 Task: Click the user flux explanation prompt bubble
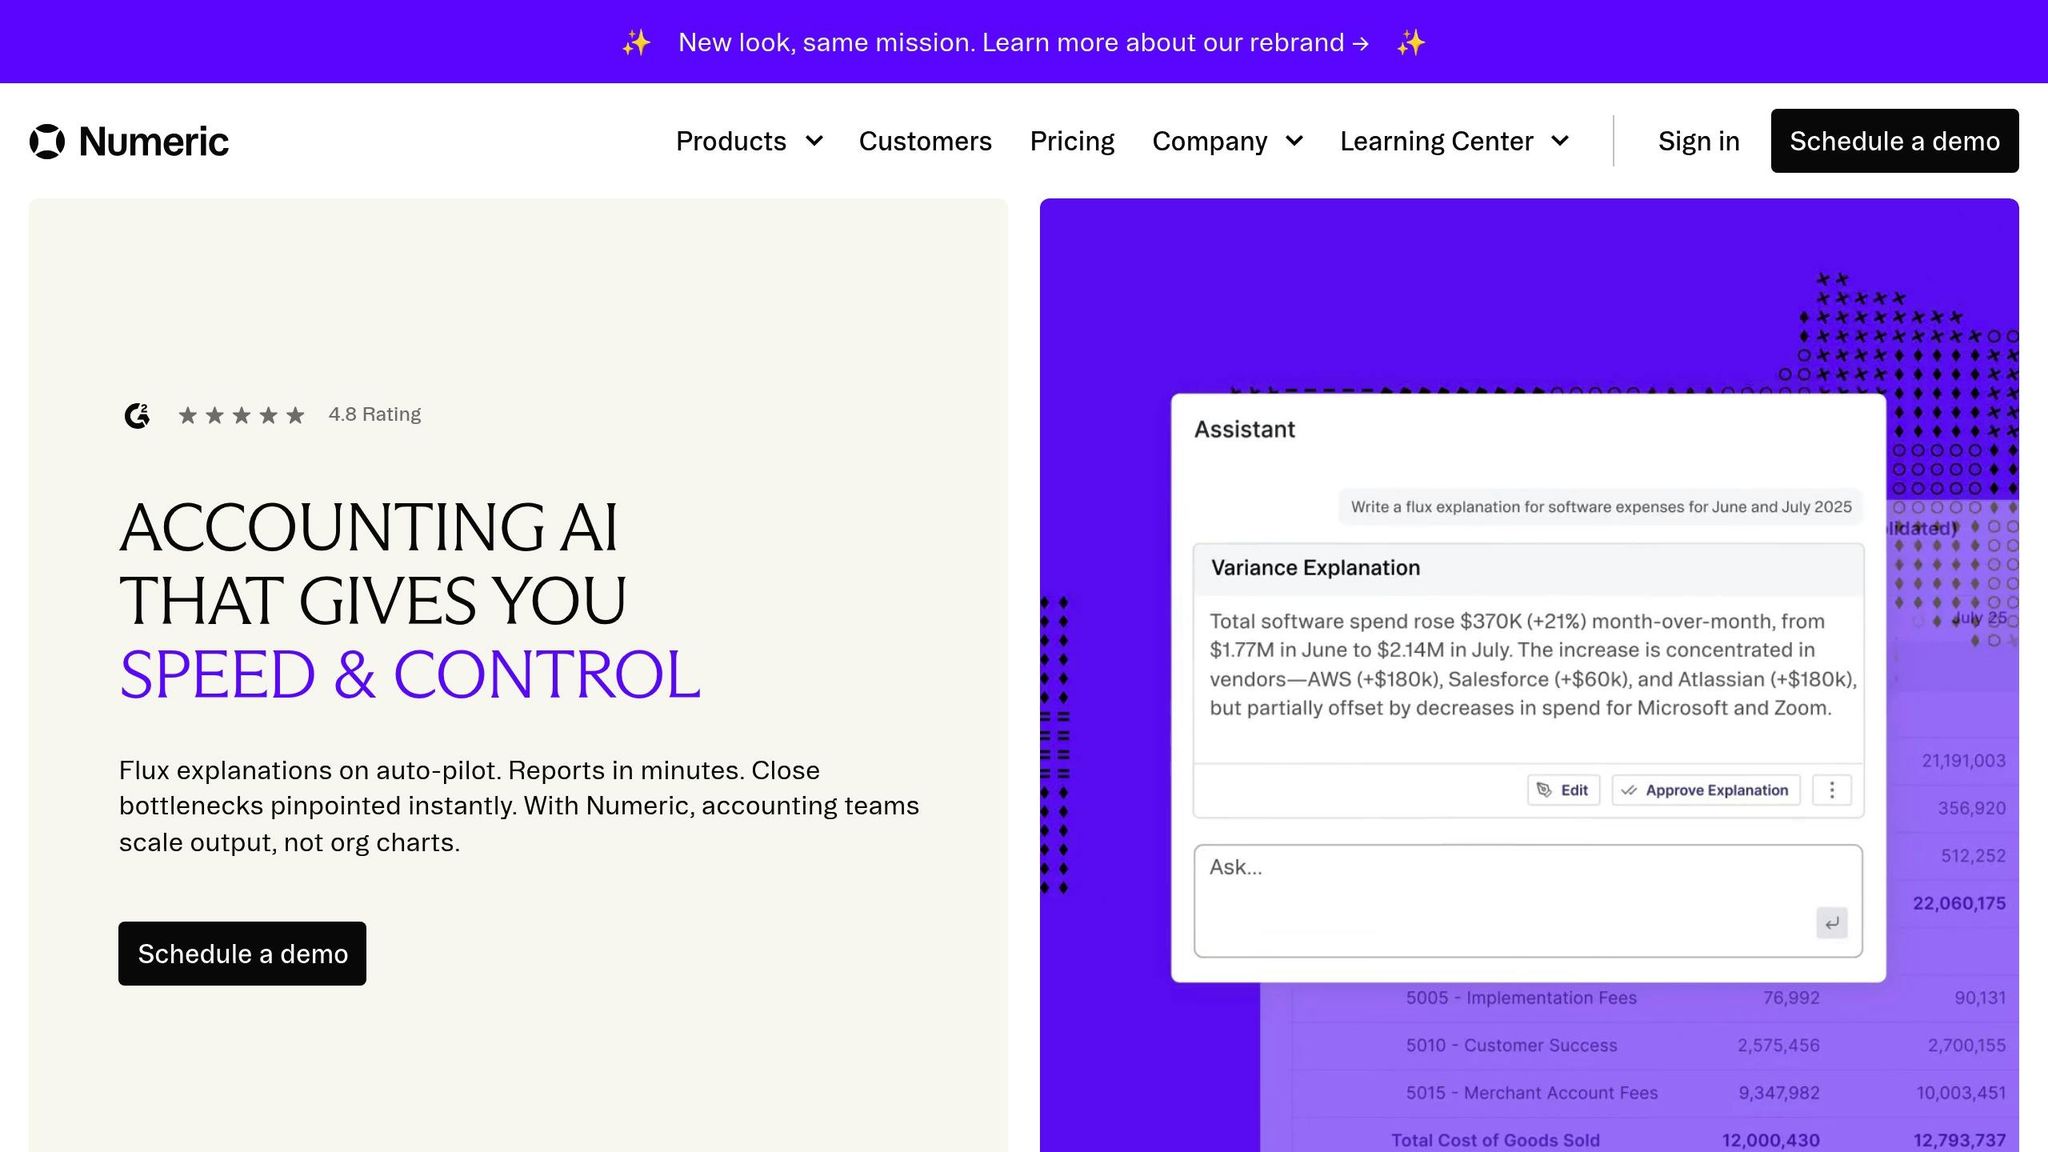tap(1600, 507)
